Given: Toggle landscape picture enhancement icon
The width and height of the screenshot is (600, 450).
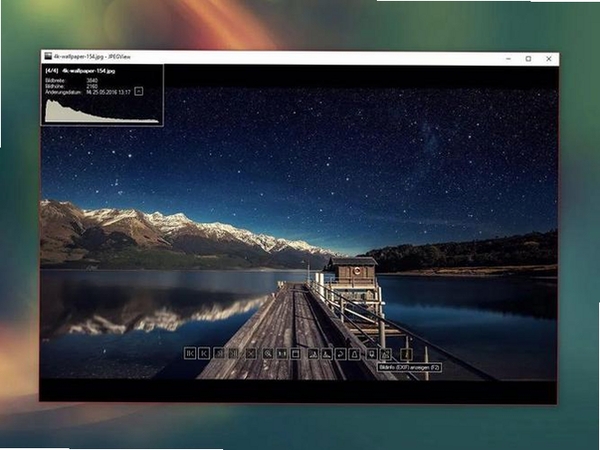Looking at the screenshot, I should coord(386,354).
